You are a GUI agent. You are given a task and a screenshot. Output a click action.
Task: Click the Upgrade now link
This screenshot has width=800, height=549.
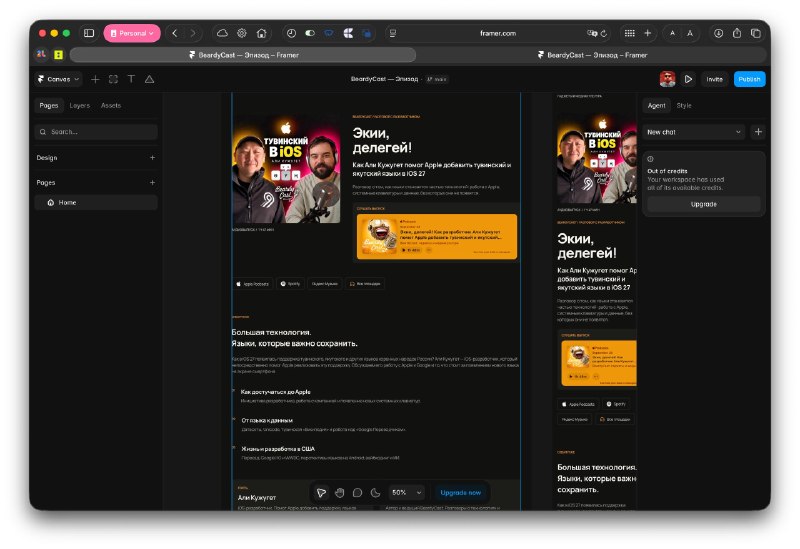point(460,493)
